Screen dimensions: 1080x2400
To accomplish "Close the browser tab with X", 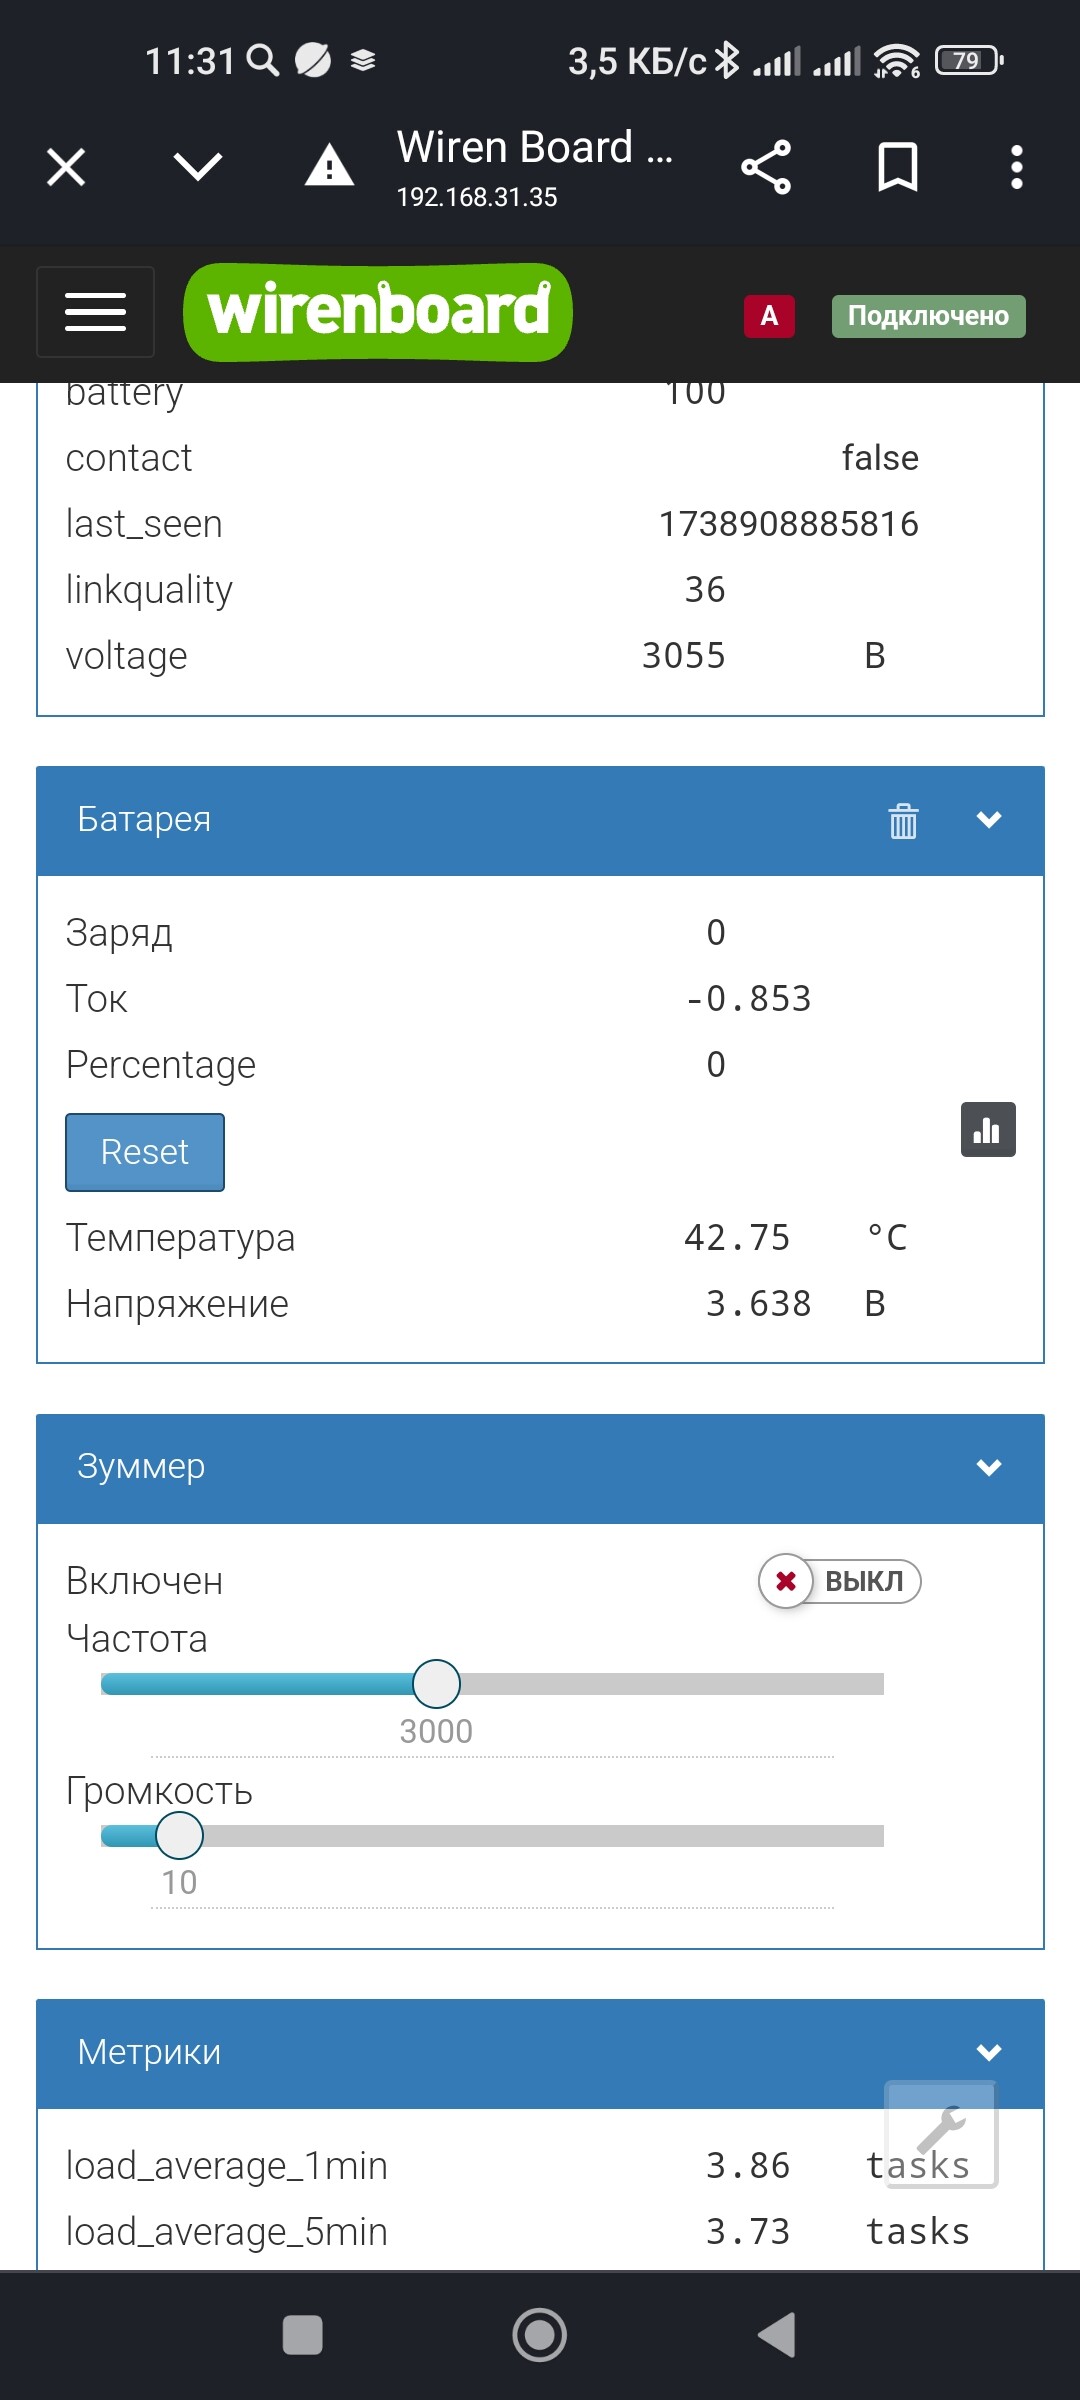I will click(x=66, y=167).
